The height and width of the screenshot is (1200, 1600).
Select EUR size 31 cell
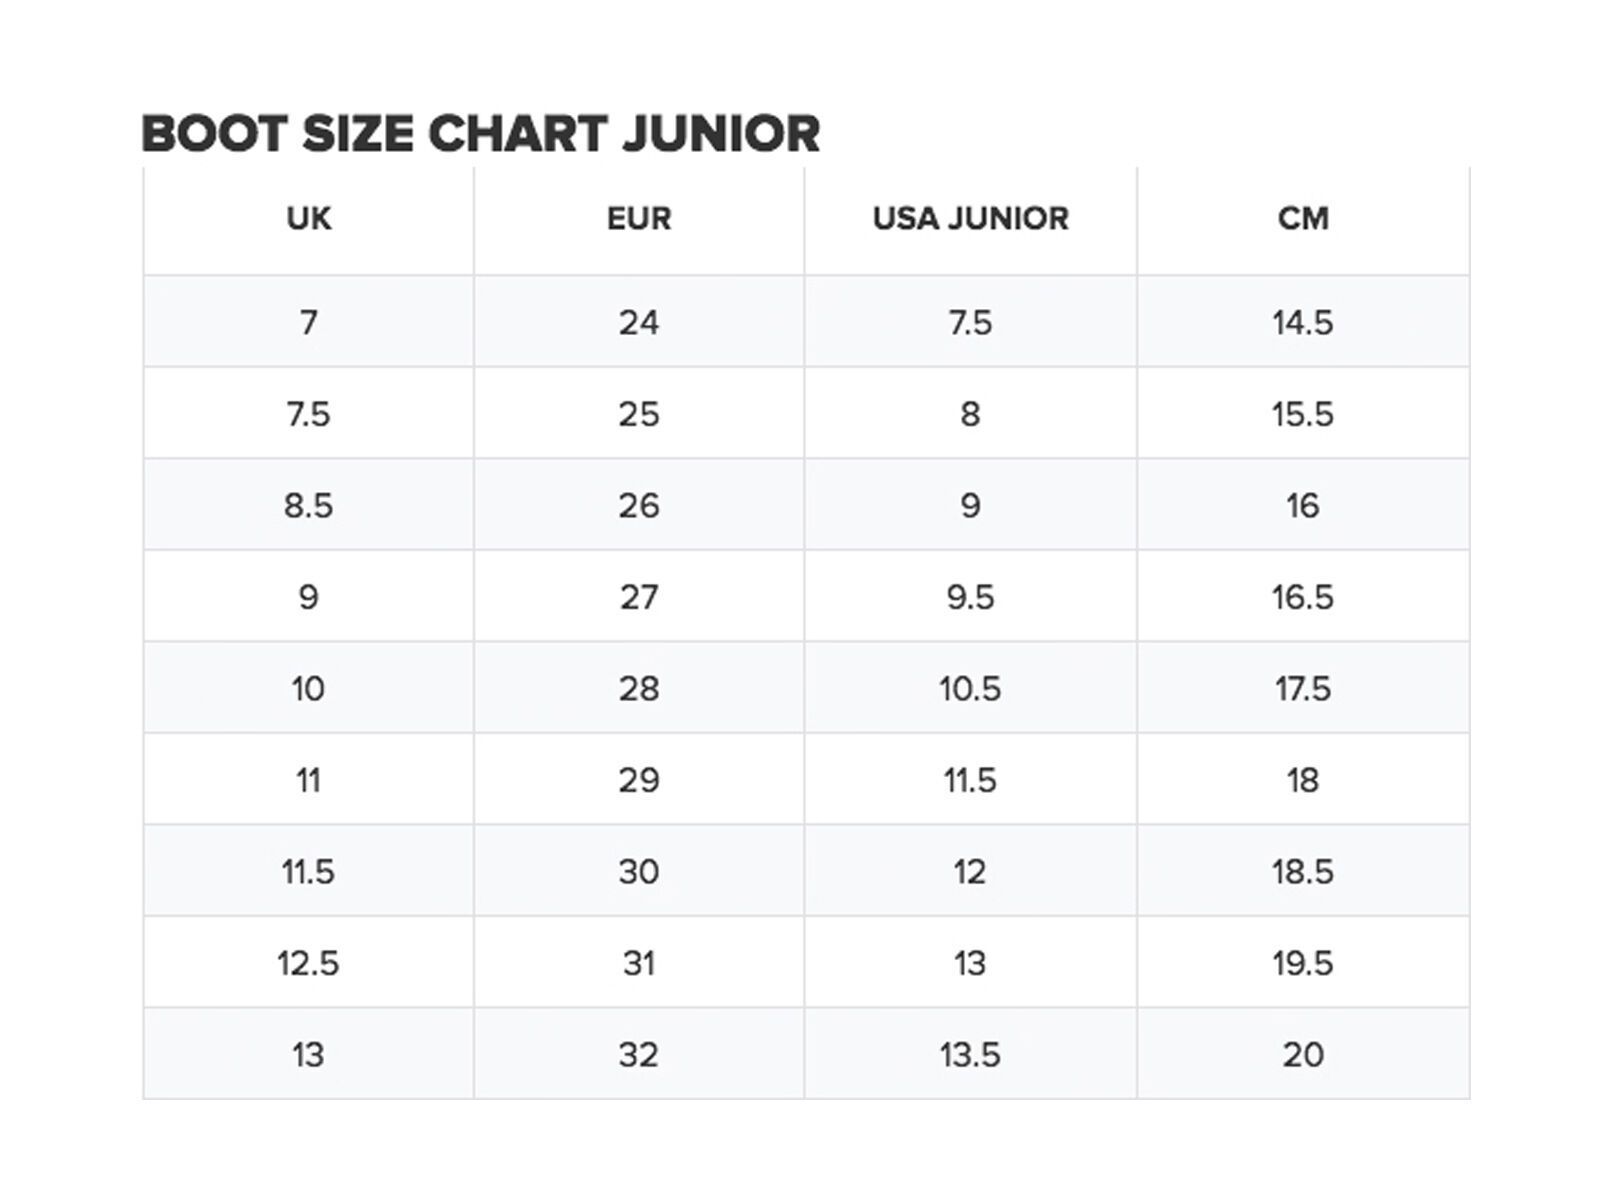coord(639,964)
